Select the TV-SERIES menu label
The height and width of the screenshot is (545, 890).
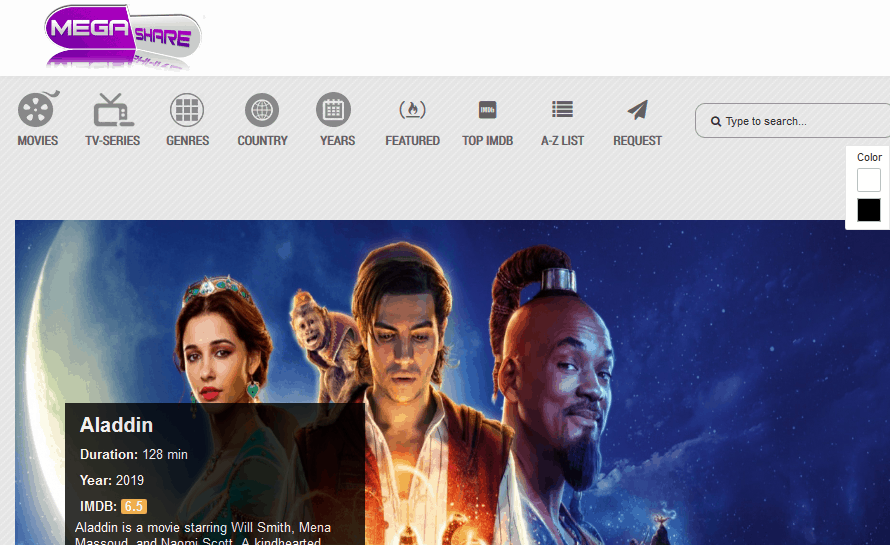coord(112,140)
